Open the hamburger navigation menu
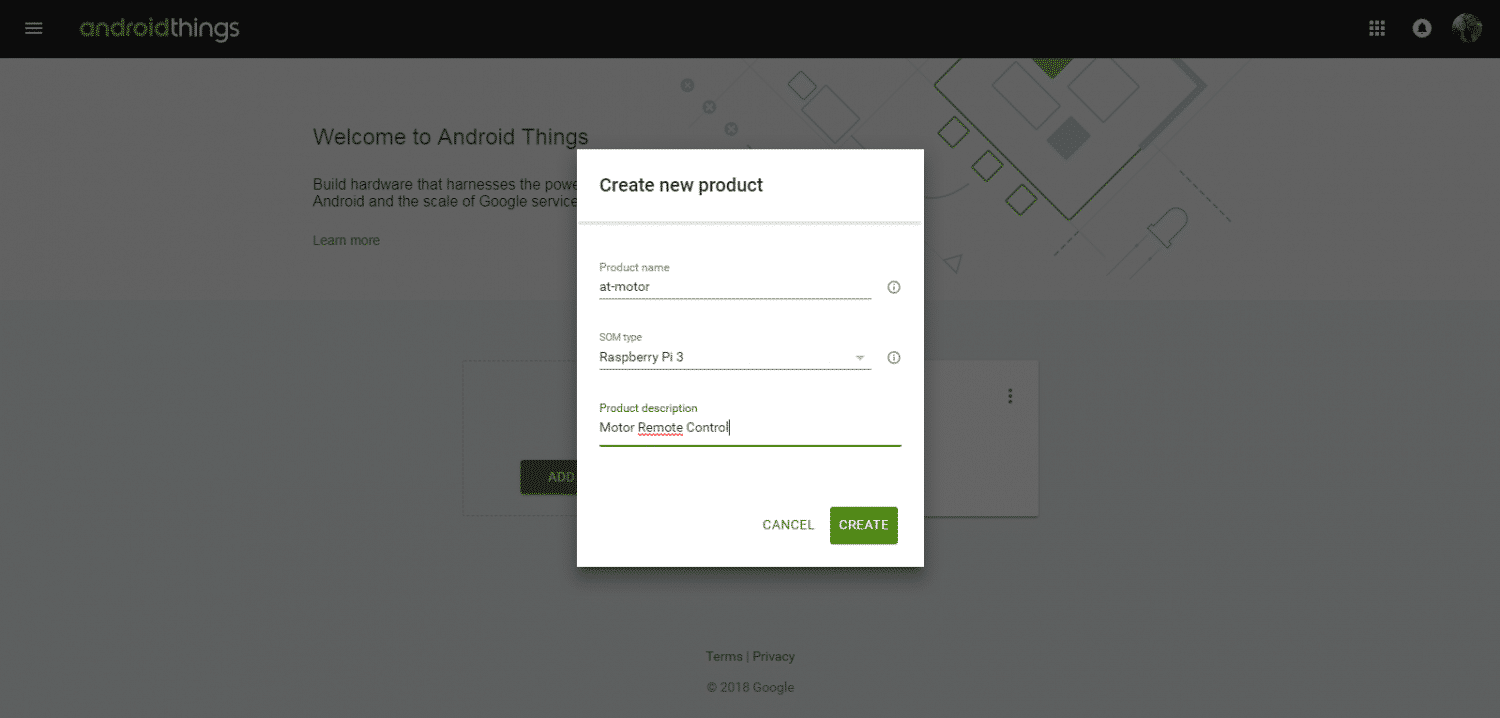The image size is (1500, 718). coord(34,28)
